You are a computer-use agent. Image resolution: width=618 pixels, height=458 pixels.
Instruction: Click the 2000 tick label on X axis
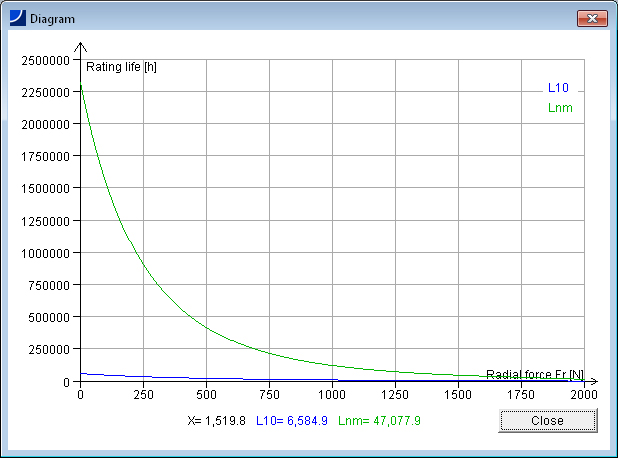(x=583, y=395)
